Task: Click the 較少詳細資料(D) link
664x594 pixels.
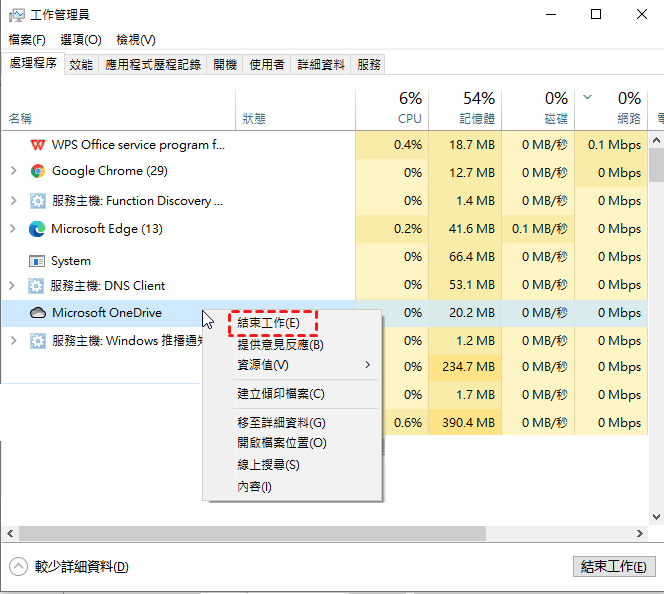Action: point(82,566)
